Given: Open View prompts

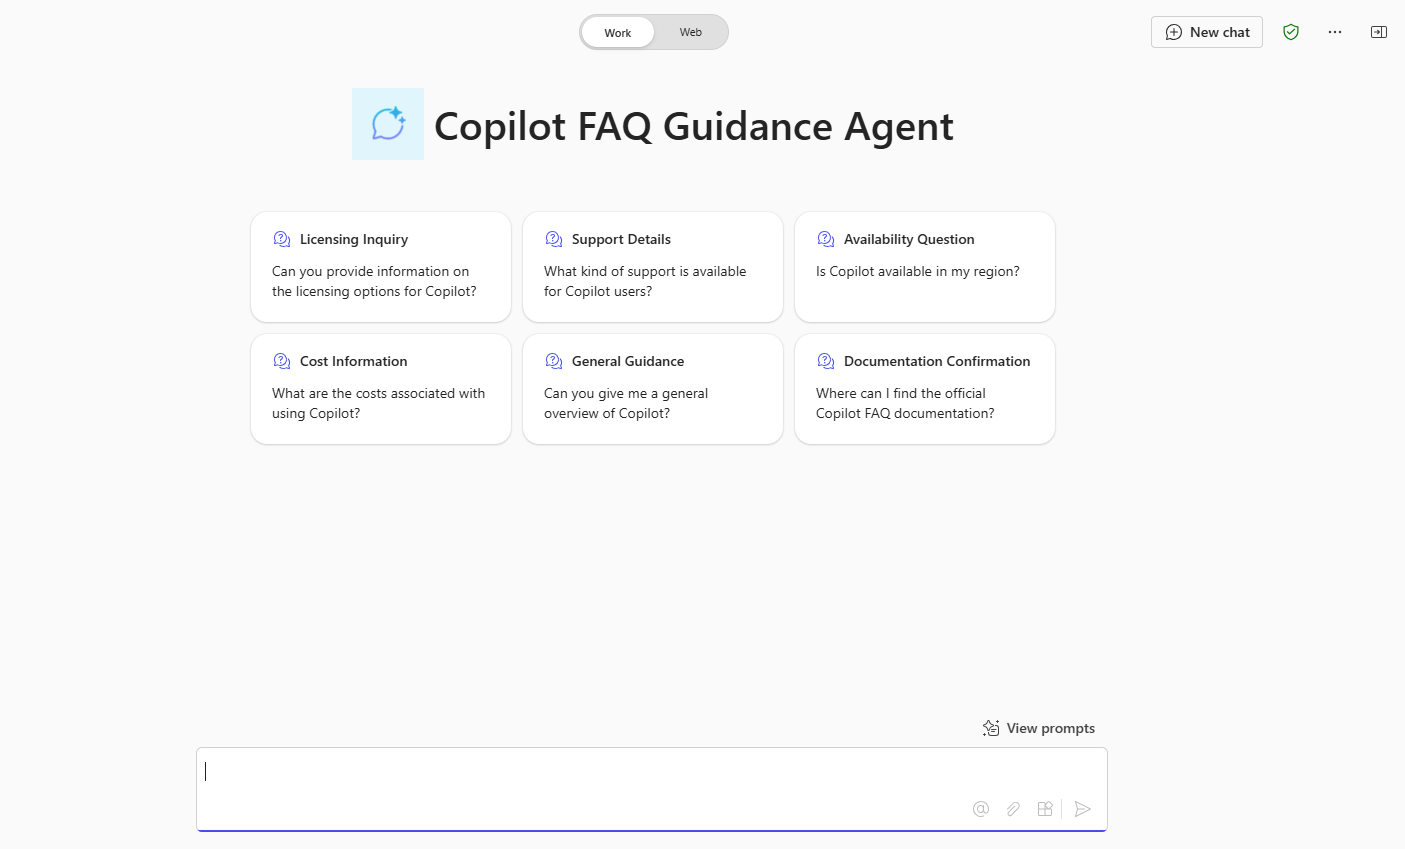Looking at the screenshot, I should click(x=1039, y=728).
